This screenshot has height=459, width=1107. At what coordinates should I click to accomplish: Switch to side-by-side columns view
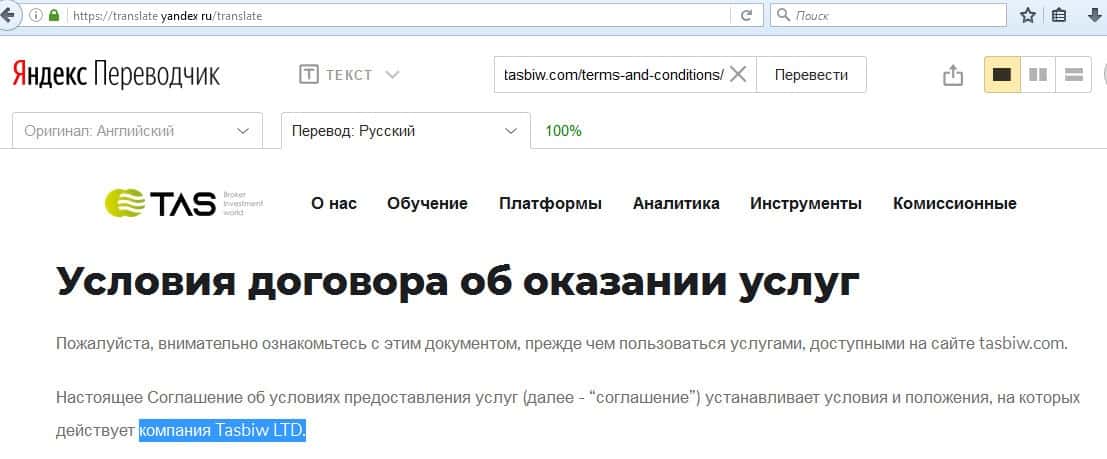1038,75
